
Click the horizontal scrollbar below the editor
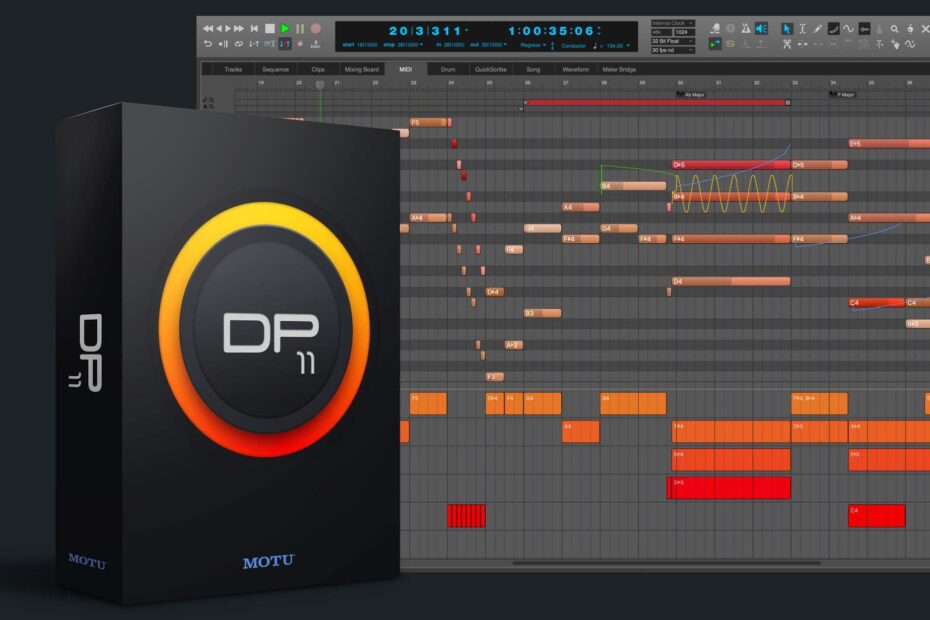point(667,562)
